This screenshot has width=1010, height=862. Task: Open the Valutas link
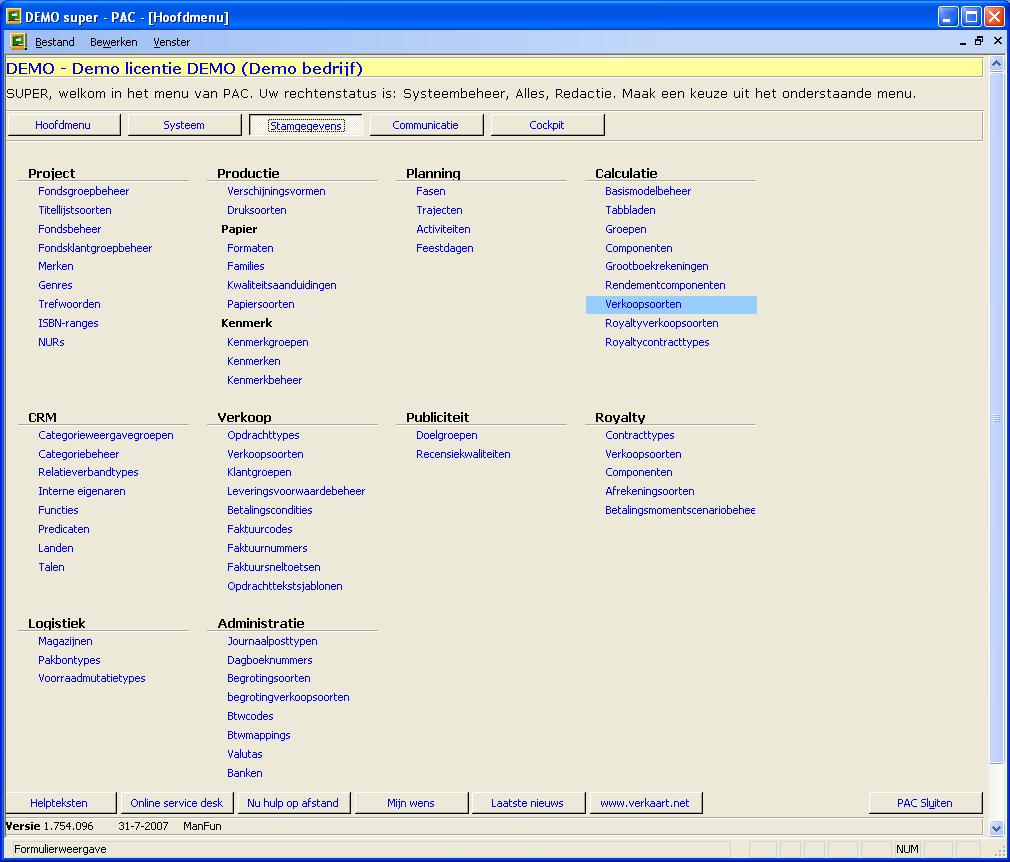245,754
